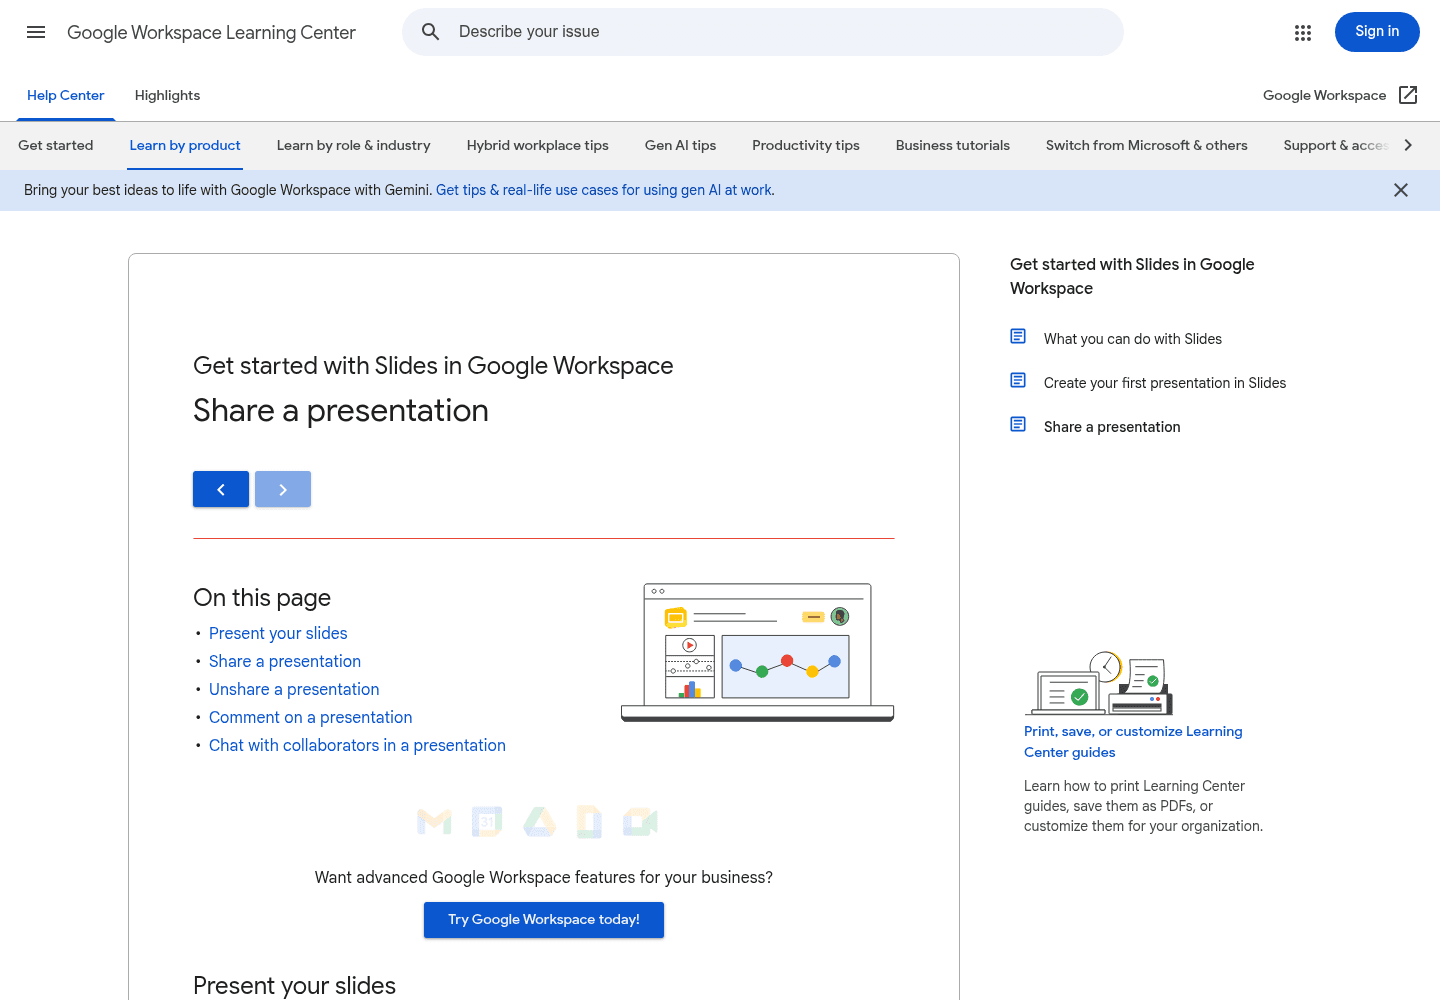This screenshot has height=1000, width=1440.
Task: Jump to Share a presentation link in list
Action: coord(285,661)
